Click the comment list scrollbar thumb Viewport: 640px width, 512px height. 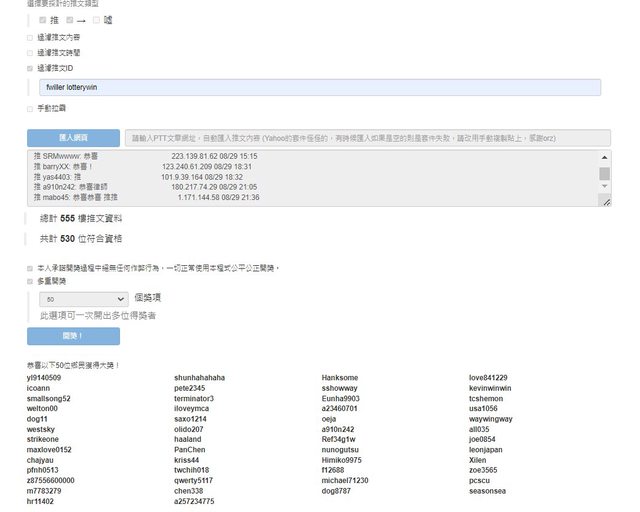pyautogui.click(x=604, y=174)
